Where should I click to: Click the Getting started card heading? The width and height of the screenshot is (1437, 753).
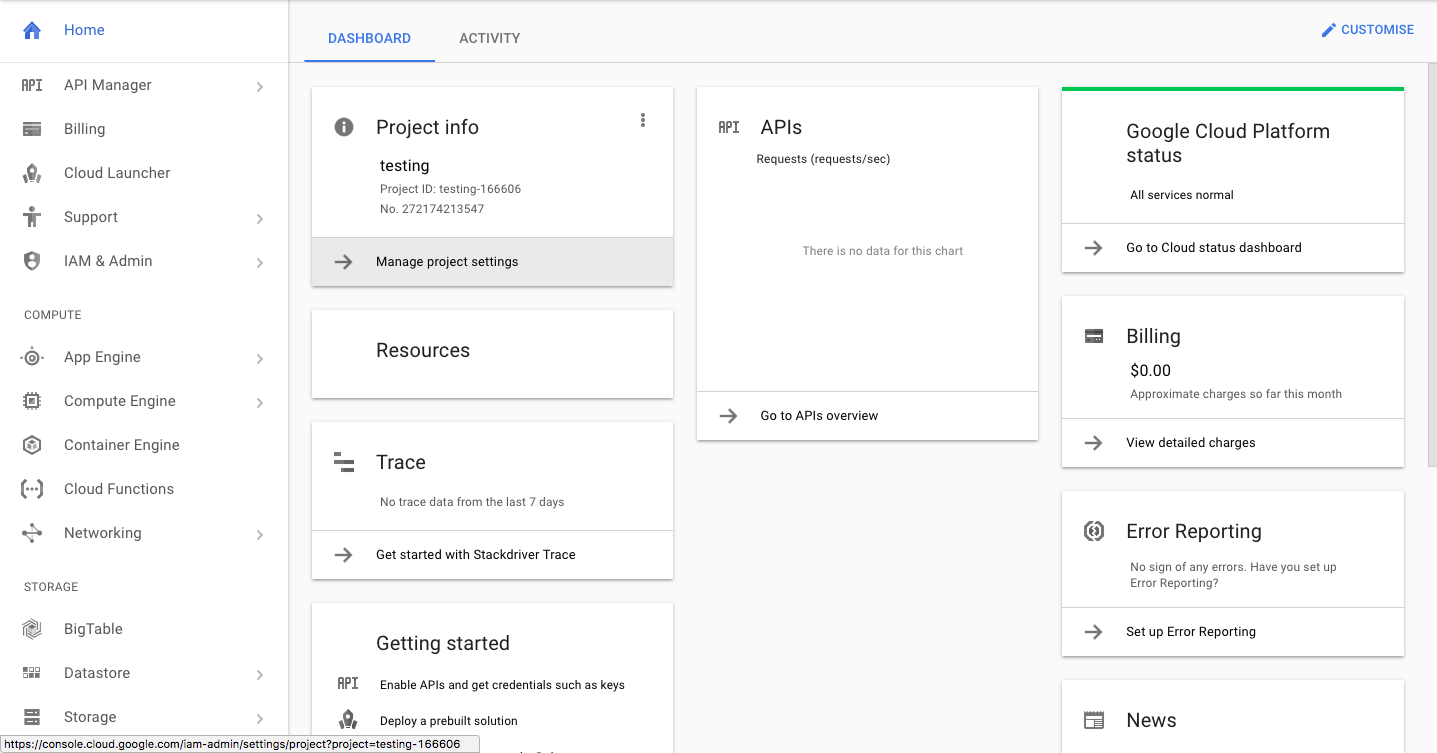tap(443, 644)
